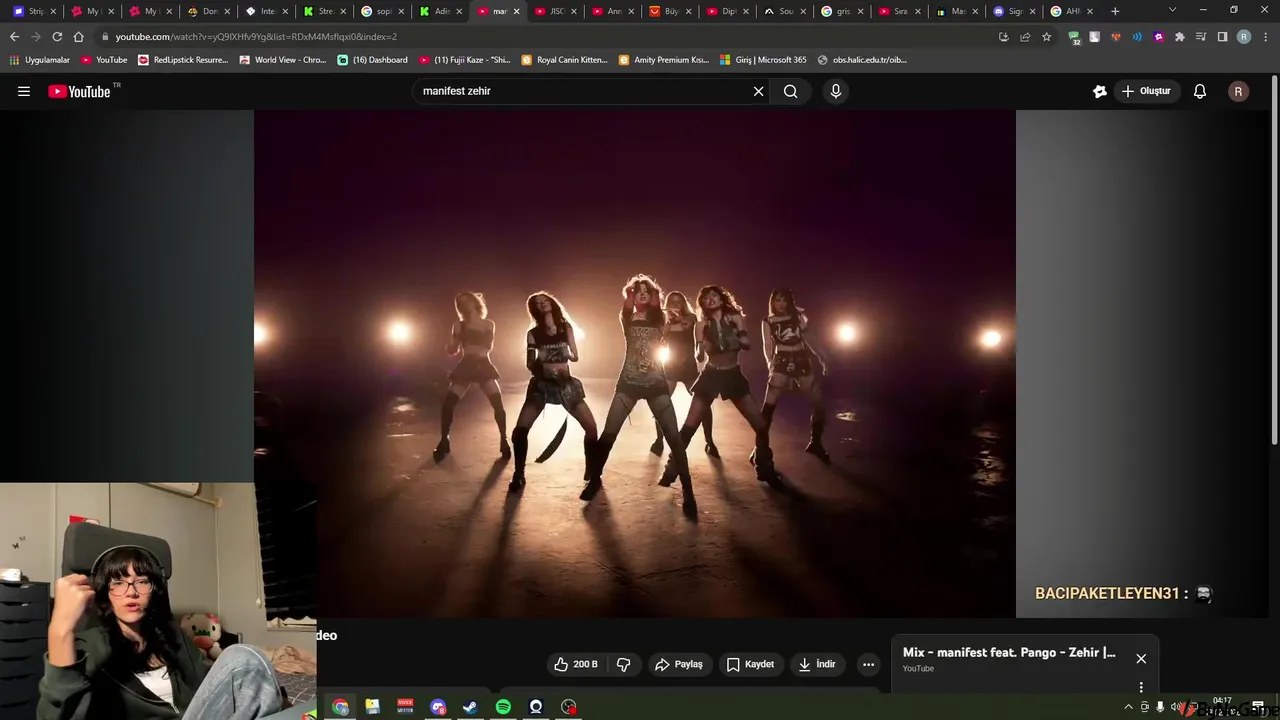Viewport: 1280px width, 720px height.
Task: Open YouTube notifications bell
Action: [1200, 91]
